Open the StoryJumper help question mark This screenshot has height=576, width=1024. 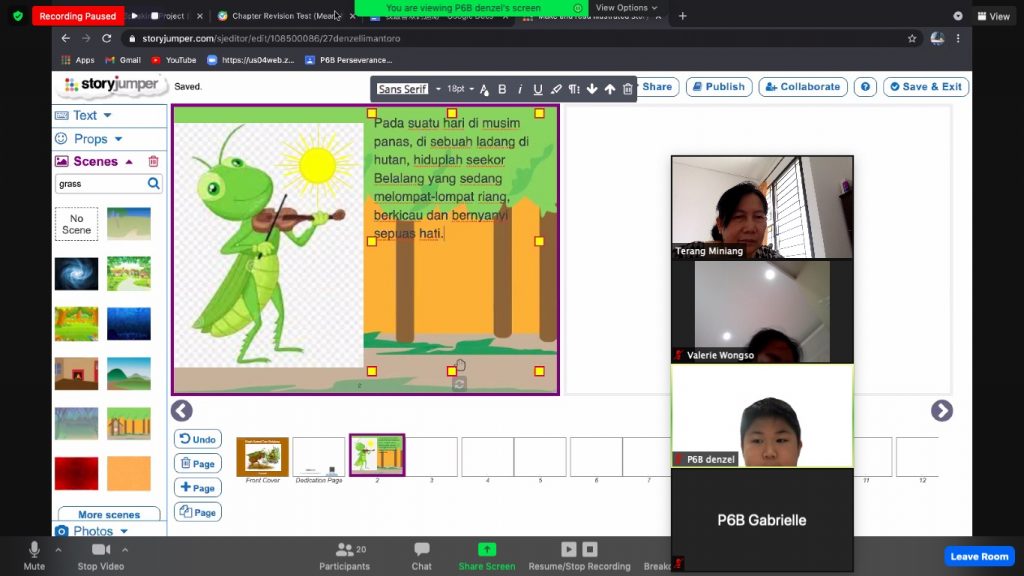(865, 87)
